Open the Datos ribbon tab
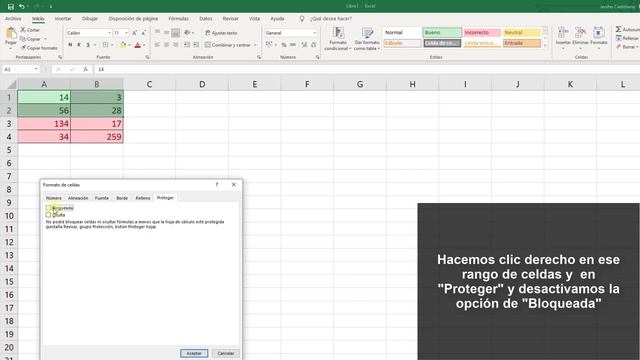 pyautogui.click(x=206, y=19)
